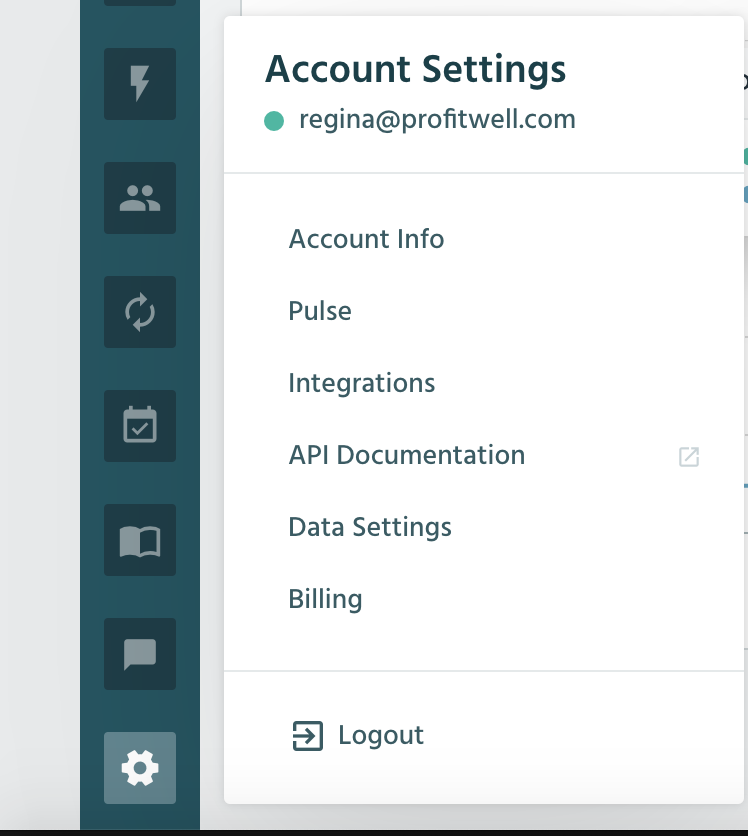Click the settings gear sidebar icon
Image resolution: width=748 pixels, height=836 pixels.
(x=140, y=768)
